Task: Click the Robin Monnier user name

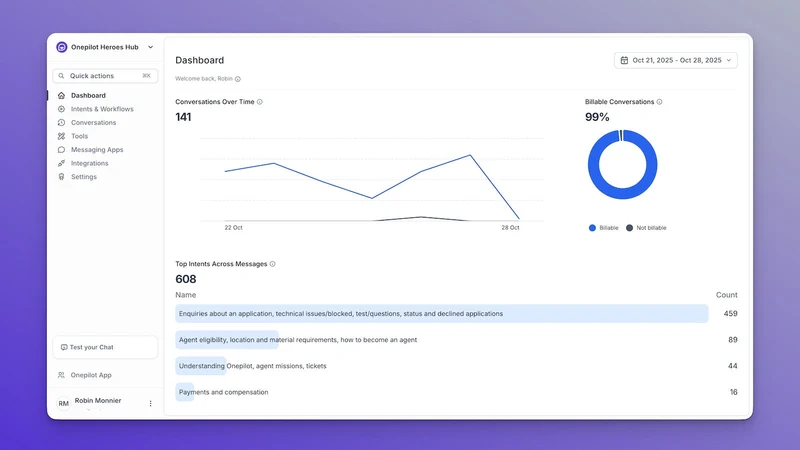Action: [98, 401]
